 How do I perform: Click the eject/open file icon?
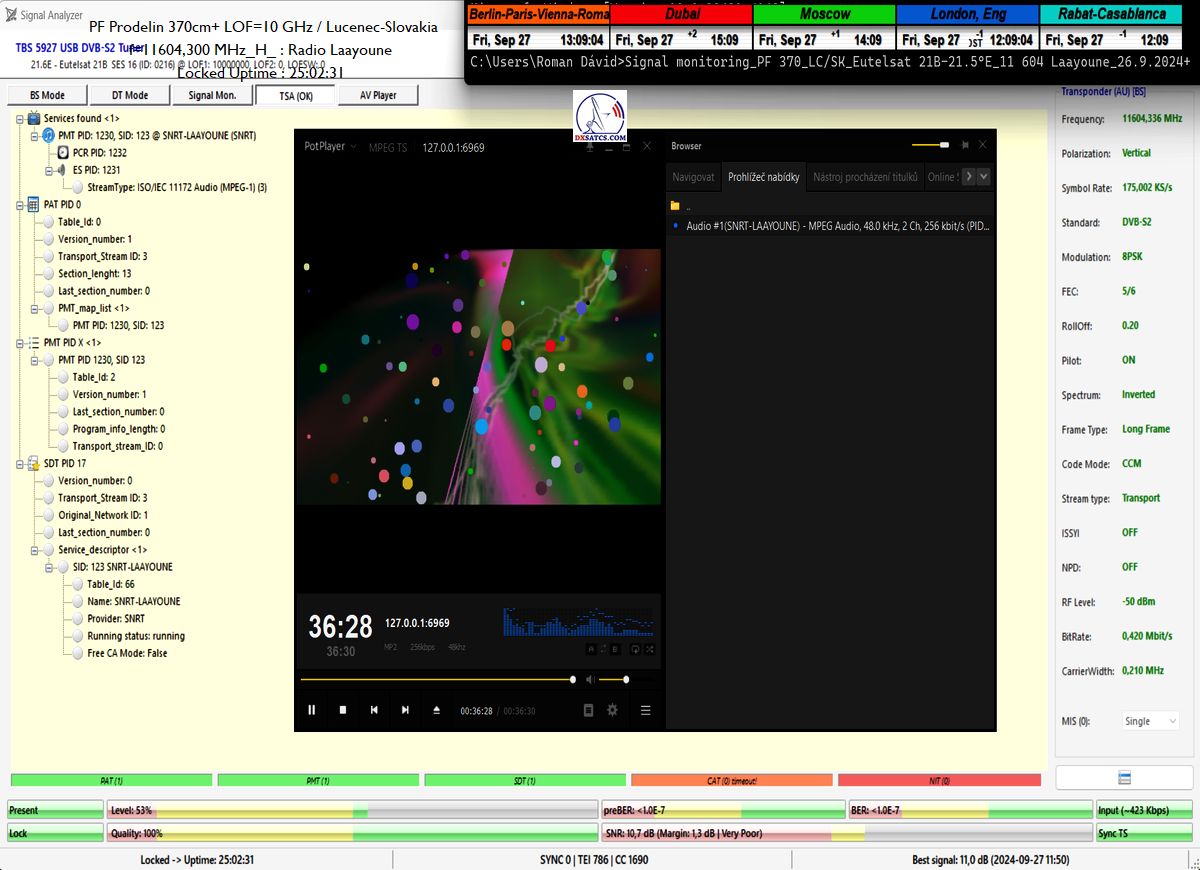tap(436, 710)
